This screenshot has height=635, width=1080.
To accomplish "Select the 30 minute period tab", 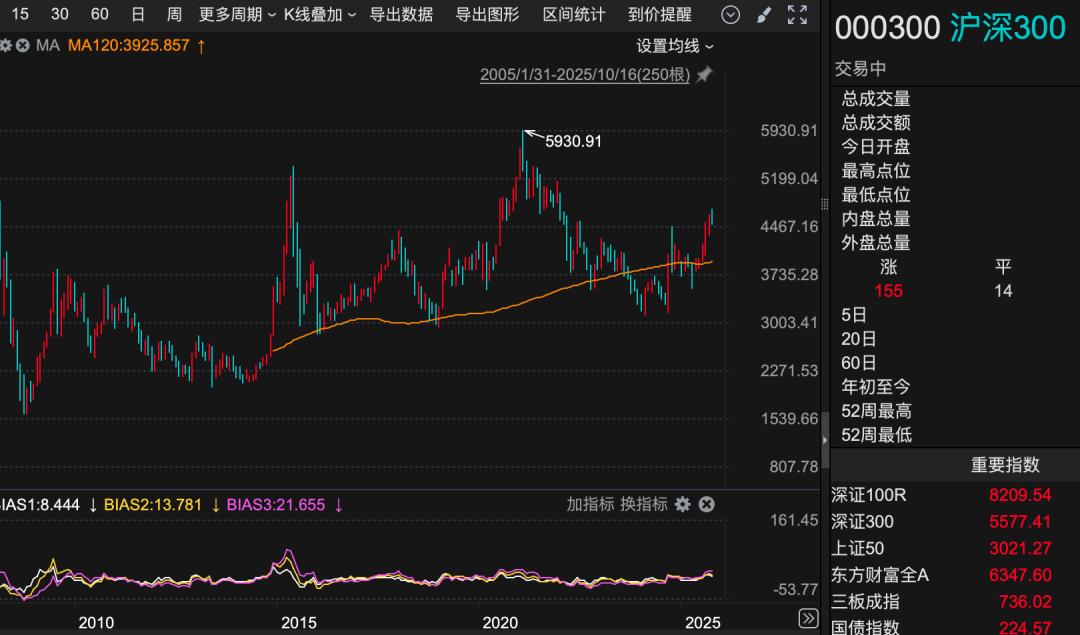I will [x=60, y=14].
